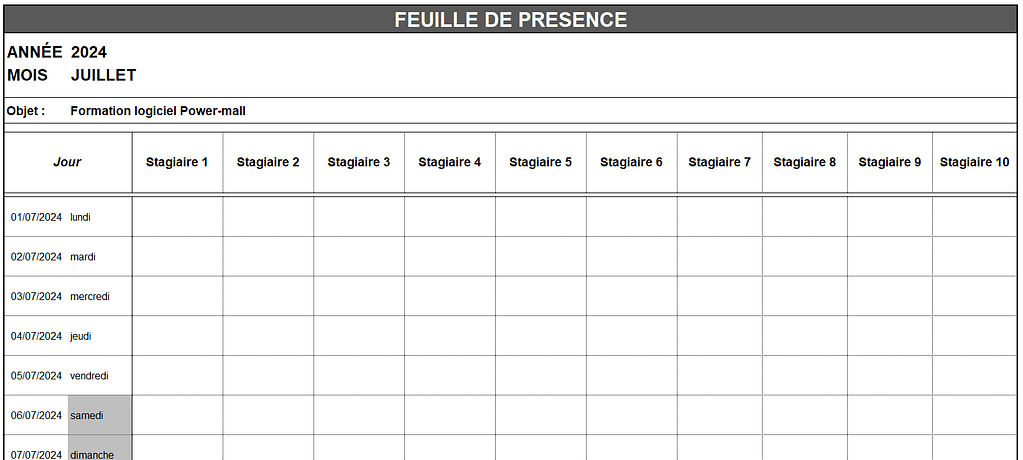This screenshot has height=460, width=1023.
Task: Click Stagiaire 9 presence cell for vendredi
Action: pyautogui.click(x=889, y=376)
